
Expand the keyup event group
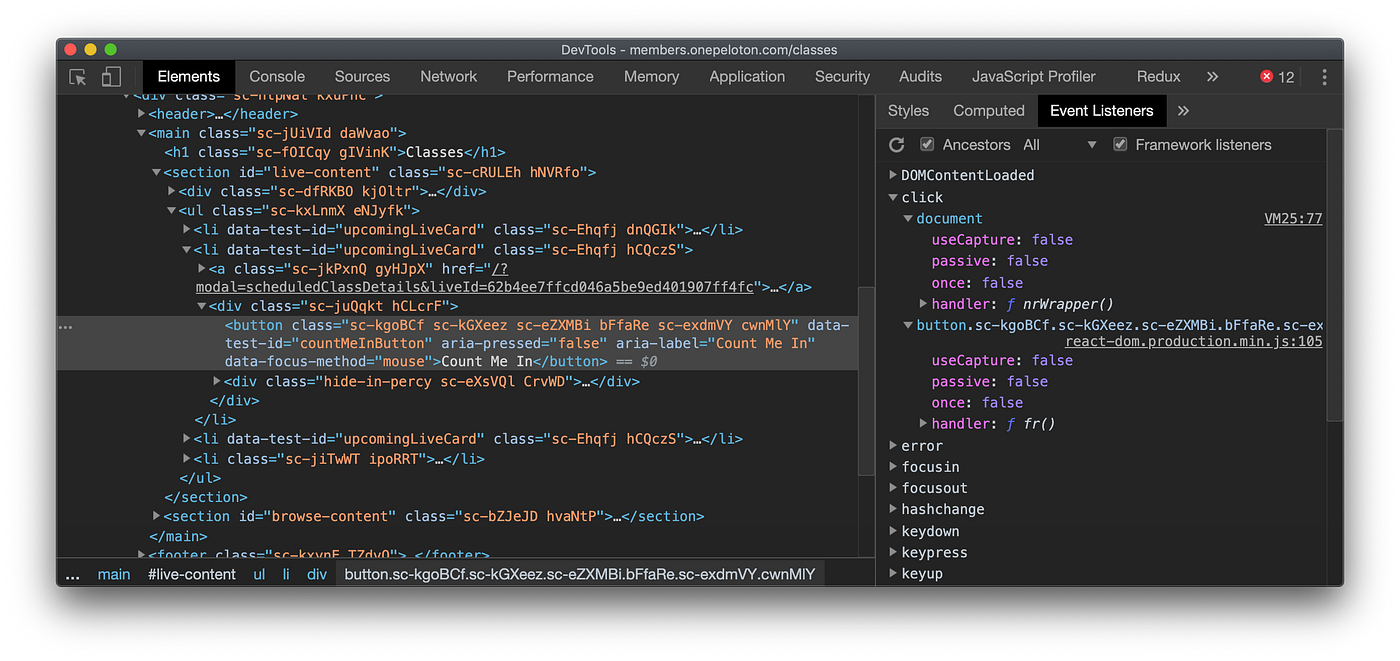(x=894, y=574)
